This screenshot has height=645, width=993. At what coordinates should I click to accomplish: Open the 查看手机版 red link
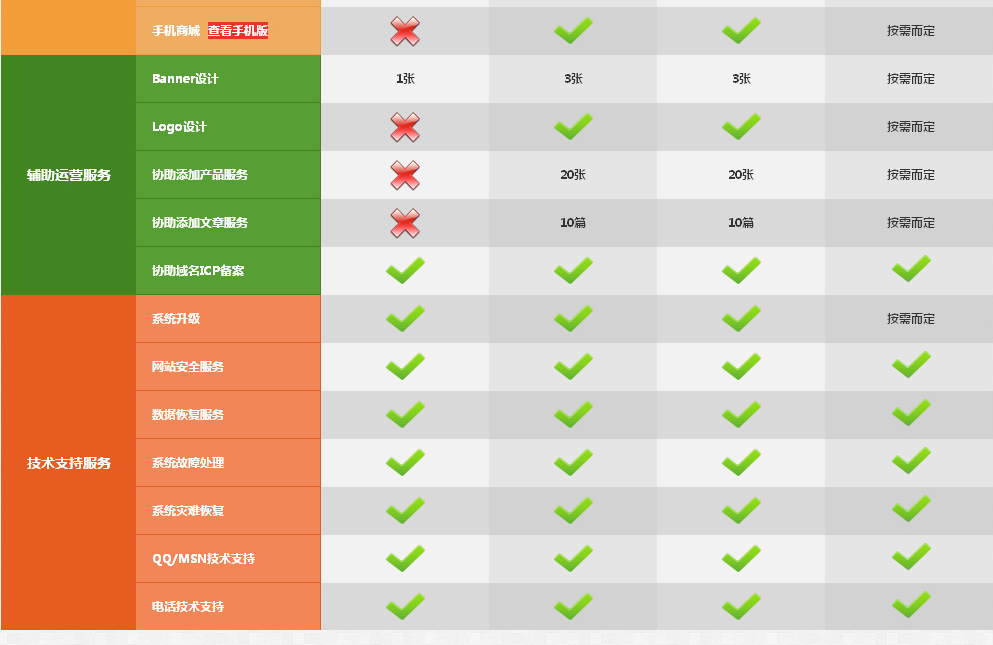(x=237, y=30)
